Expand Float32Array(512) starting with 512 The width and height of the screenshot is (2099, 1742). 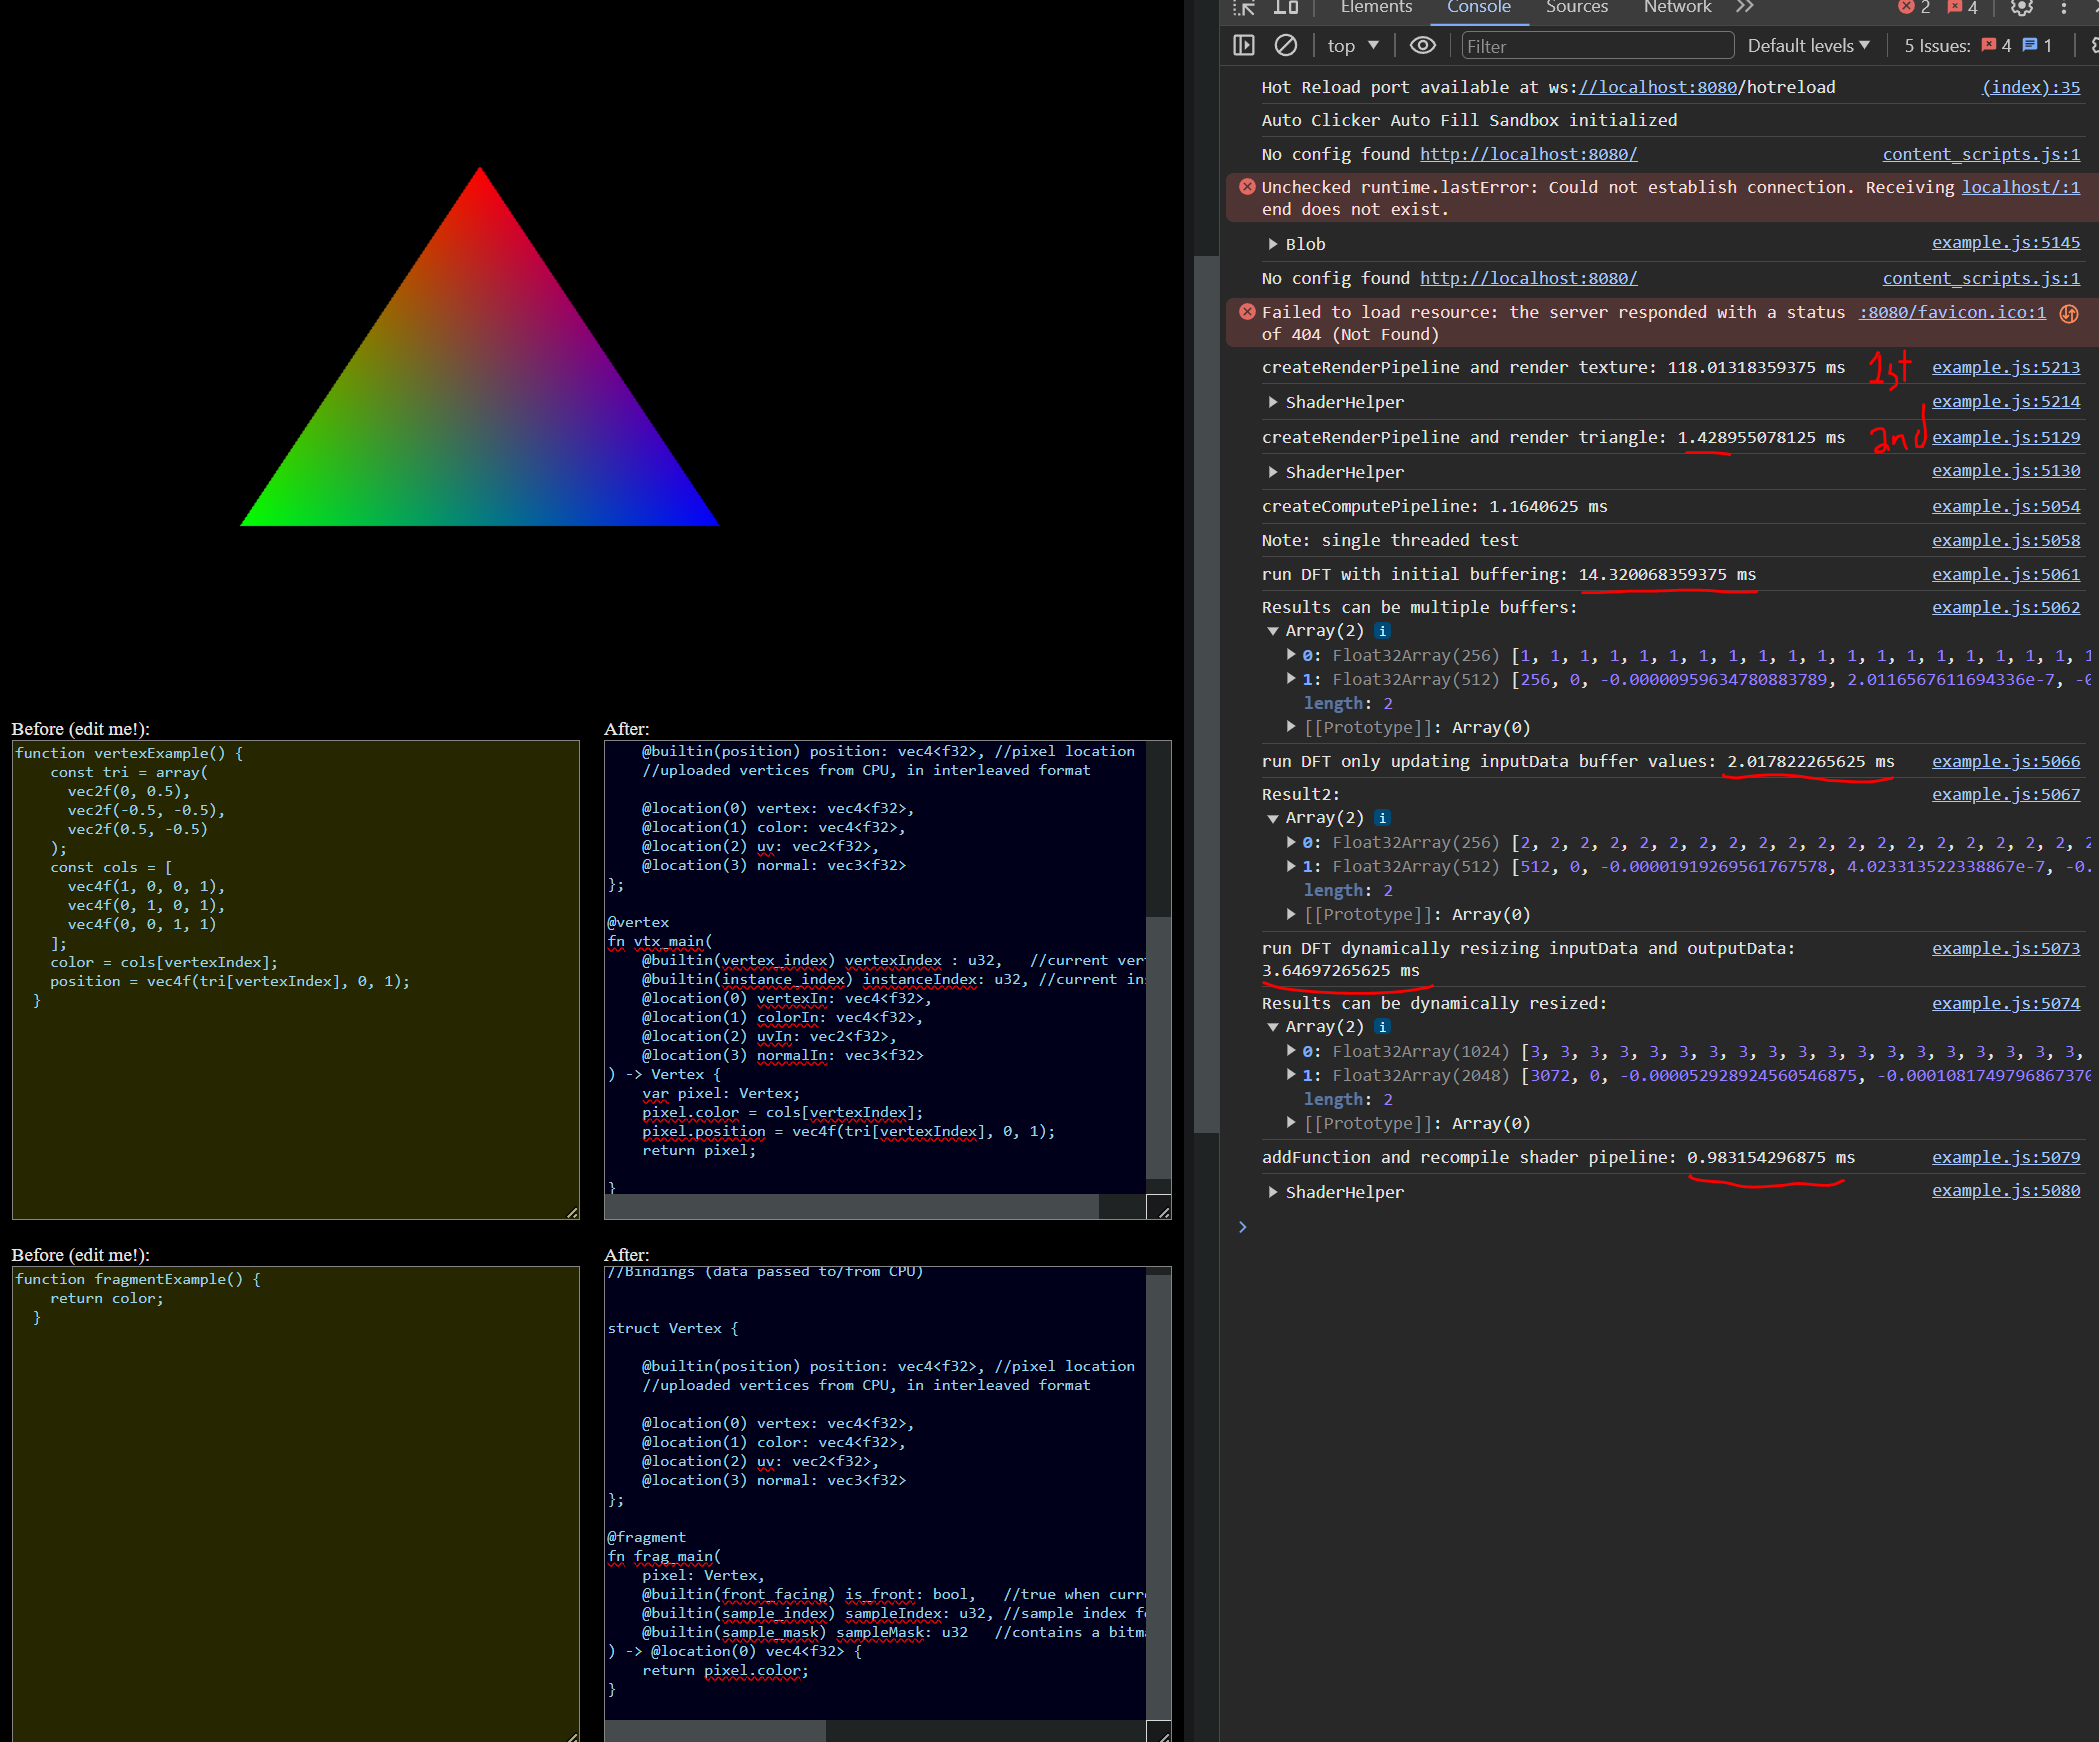tap(1291, 866)
